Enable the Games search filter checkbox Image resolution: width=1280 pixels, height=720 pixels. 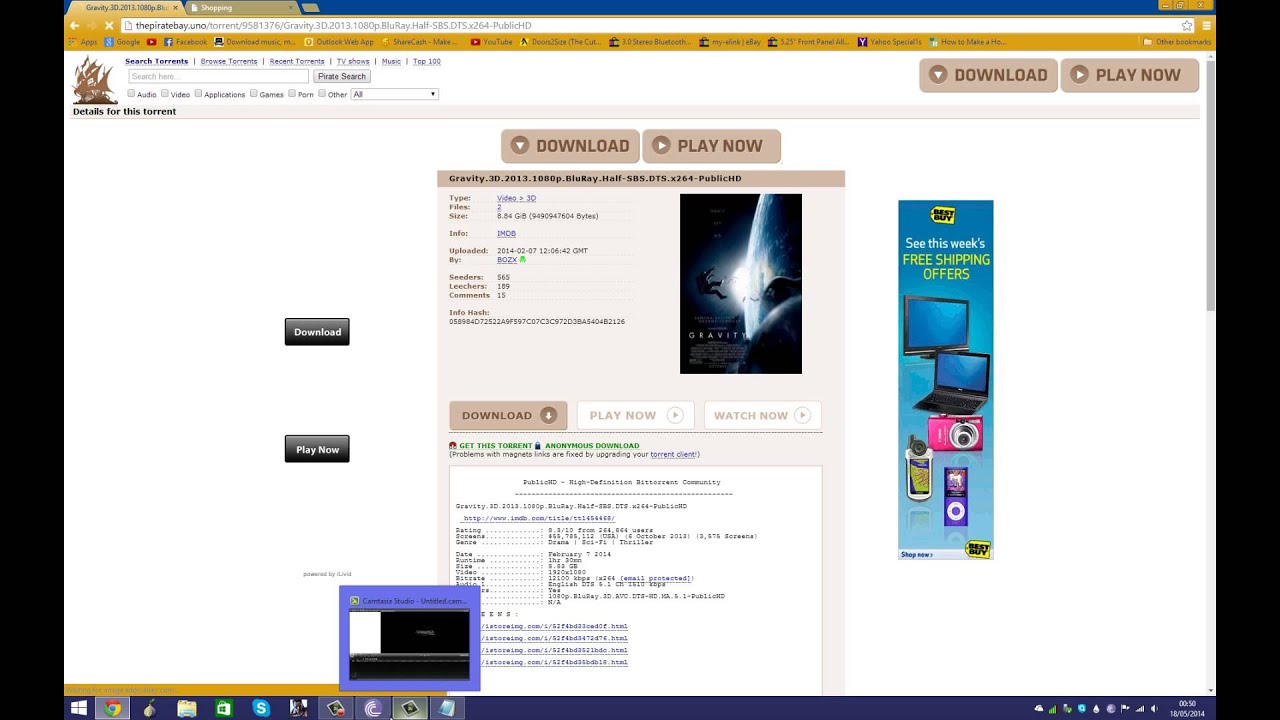coord(254,93)
